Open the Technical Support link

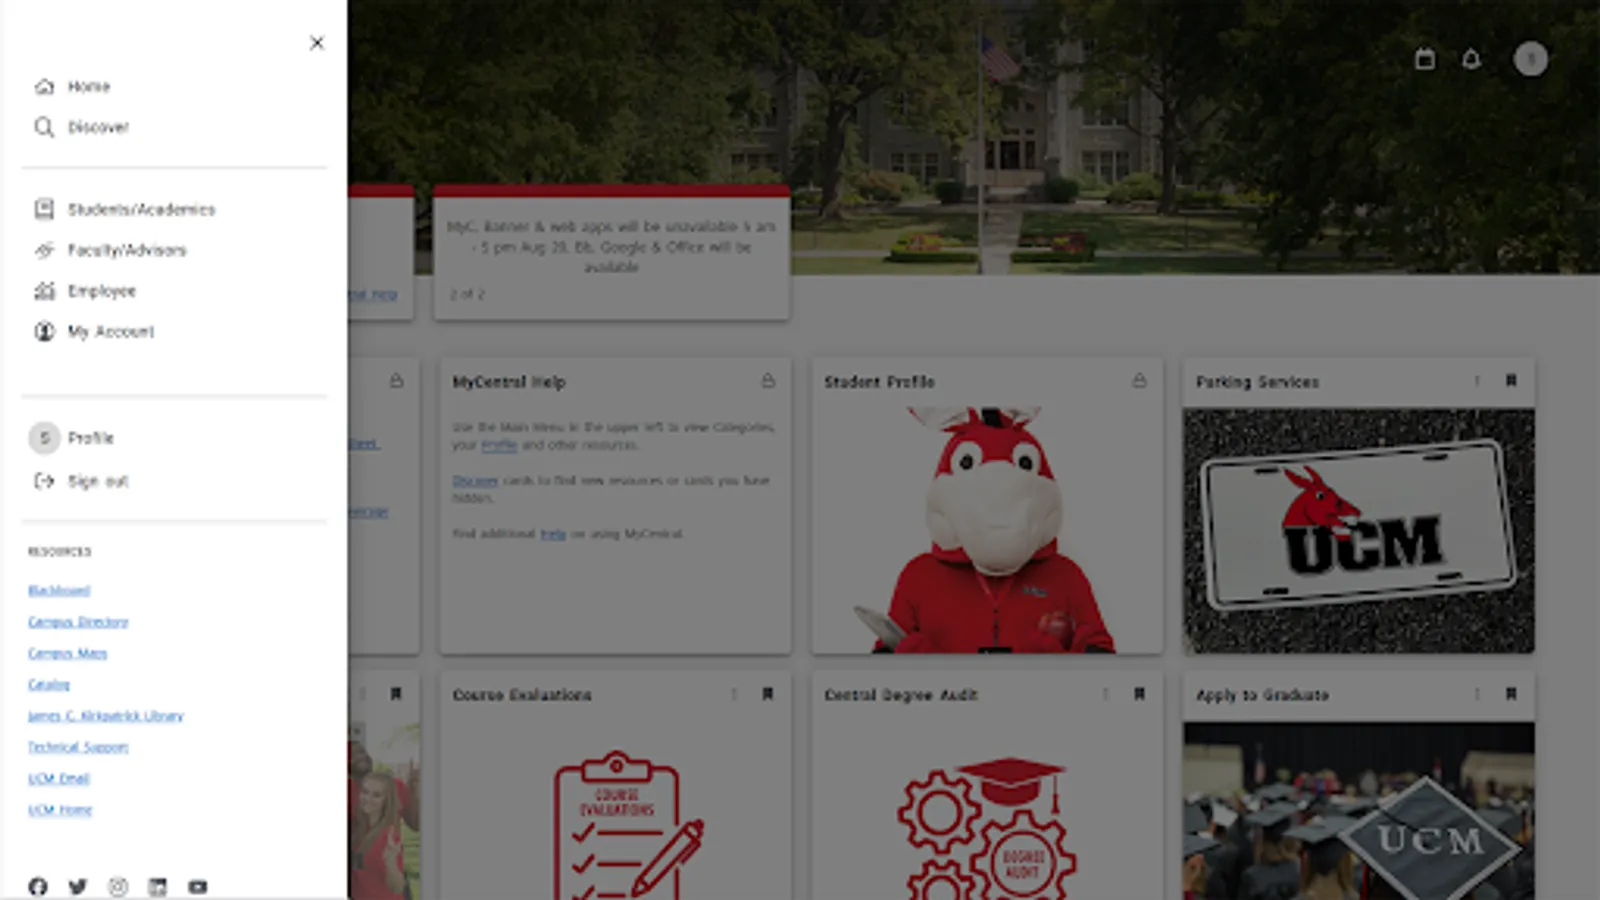[x=78, y=747]
